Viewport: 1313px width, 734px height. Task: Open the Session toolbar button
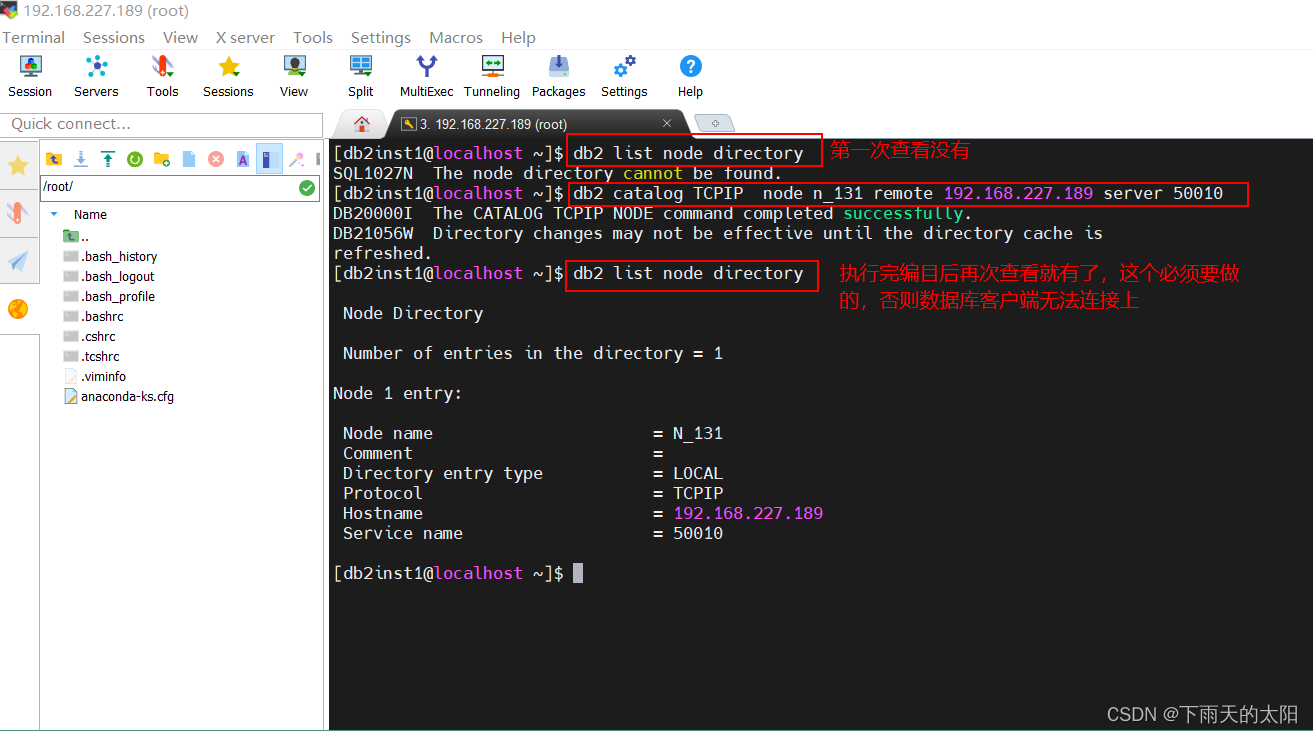pos(30,76)
